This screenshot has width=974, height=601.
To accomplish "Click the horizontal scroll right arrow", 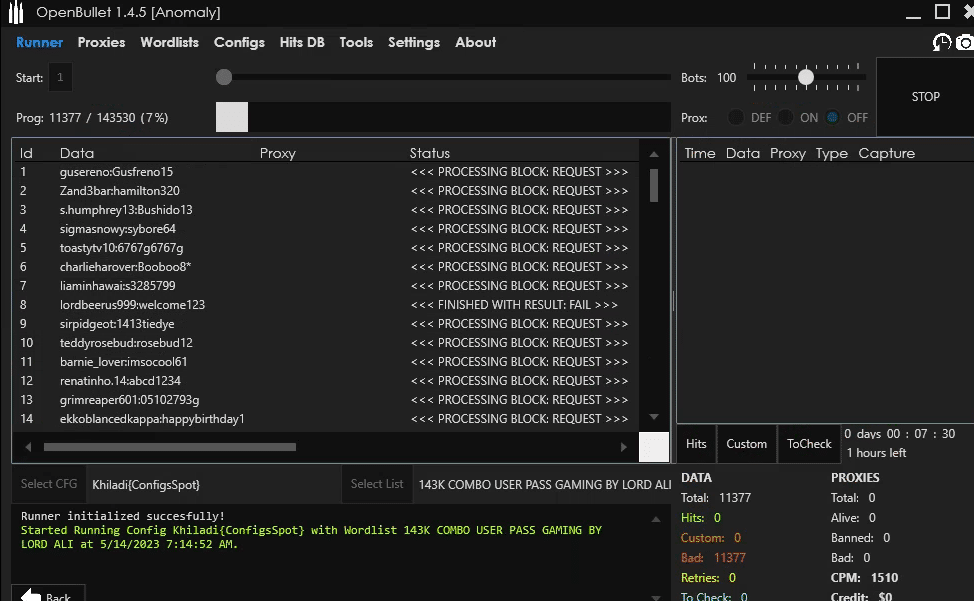I will click(x=624, y=447).
